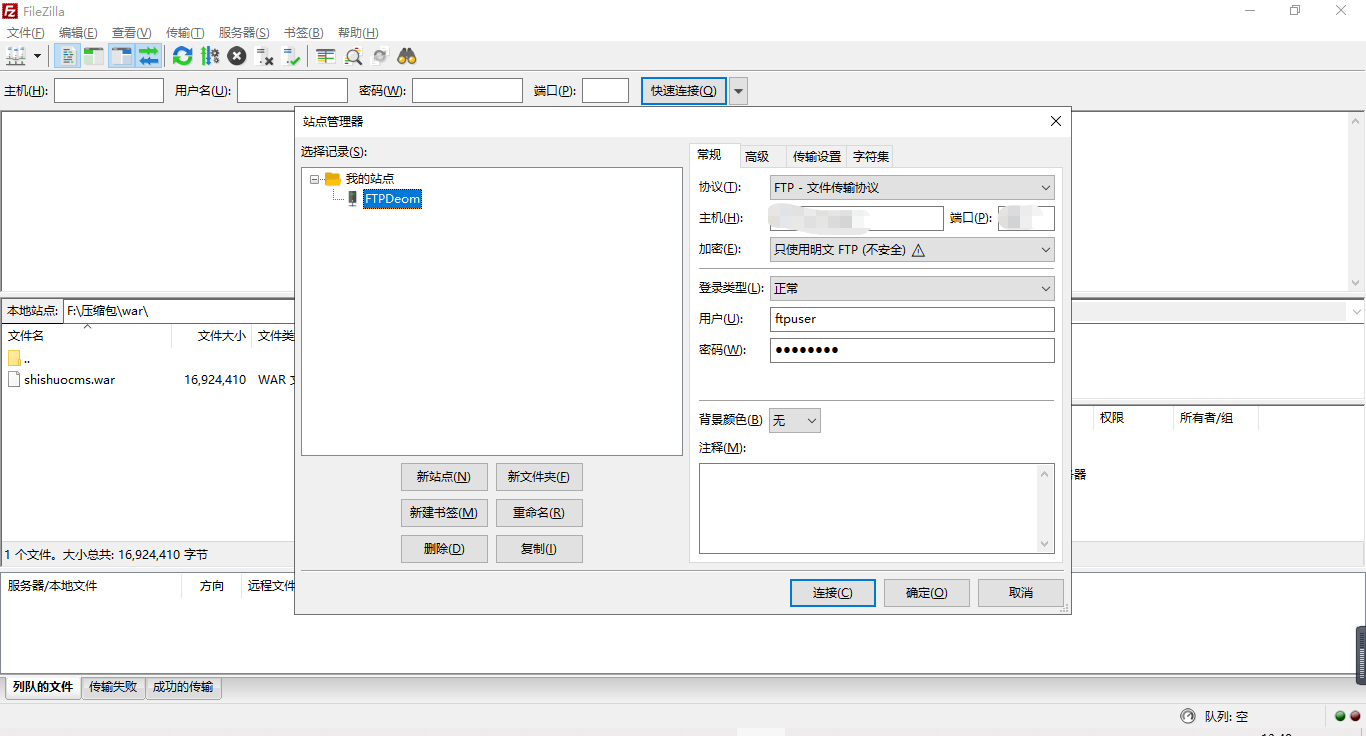Switch to the 字符集 tab
This screenshot has width=1366, height=736.
[x=871, y=156]
